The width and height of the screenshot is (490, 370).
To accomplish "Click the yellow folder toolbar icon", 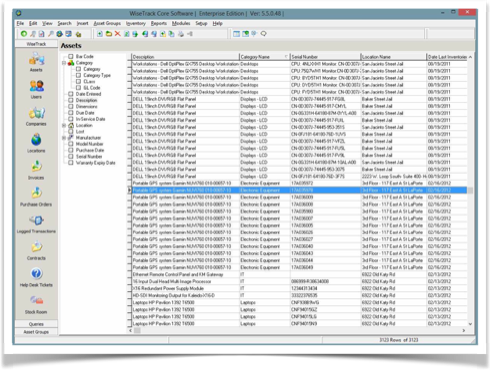I will coord(109,34).
